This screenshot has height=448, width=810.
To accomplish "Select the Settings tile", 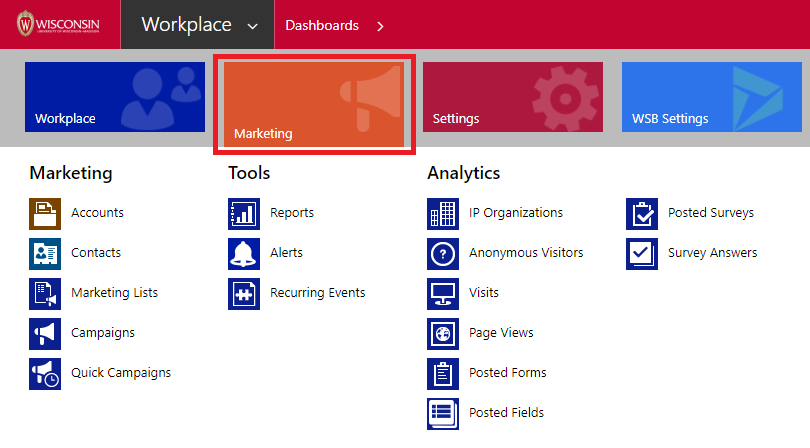I will click(513, 97).
